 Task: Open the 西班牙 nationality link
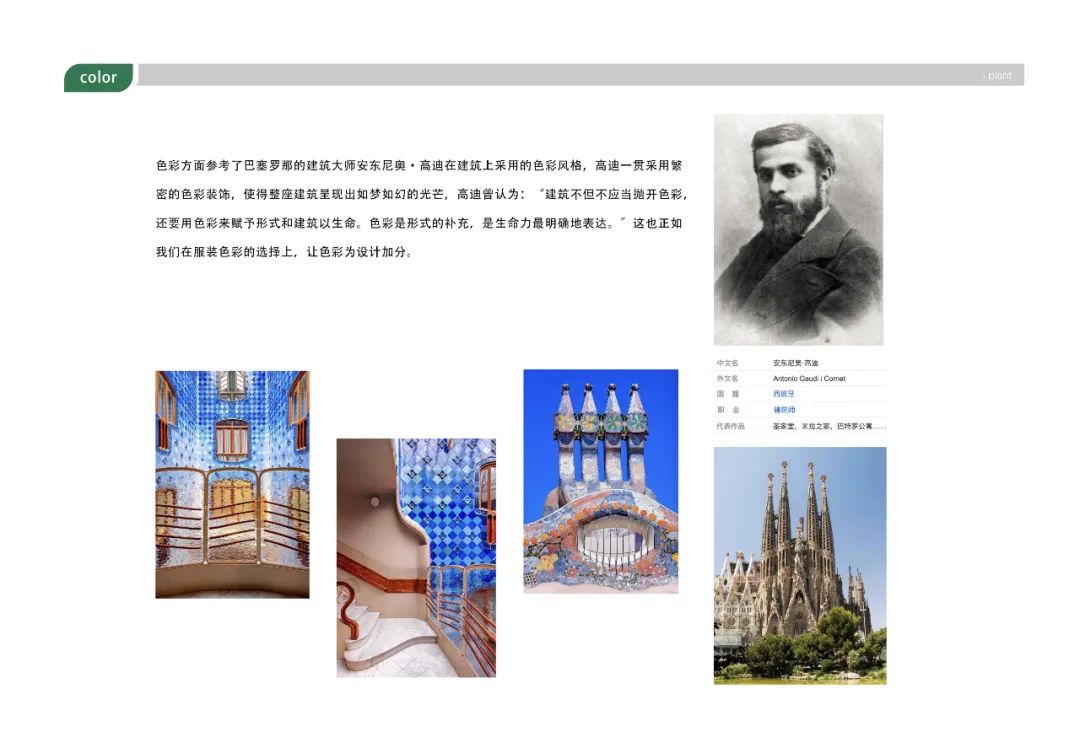pyautogui.click(x=785, y=394)
